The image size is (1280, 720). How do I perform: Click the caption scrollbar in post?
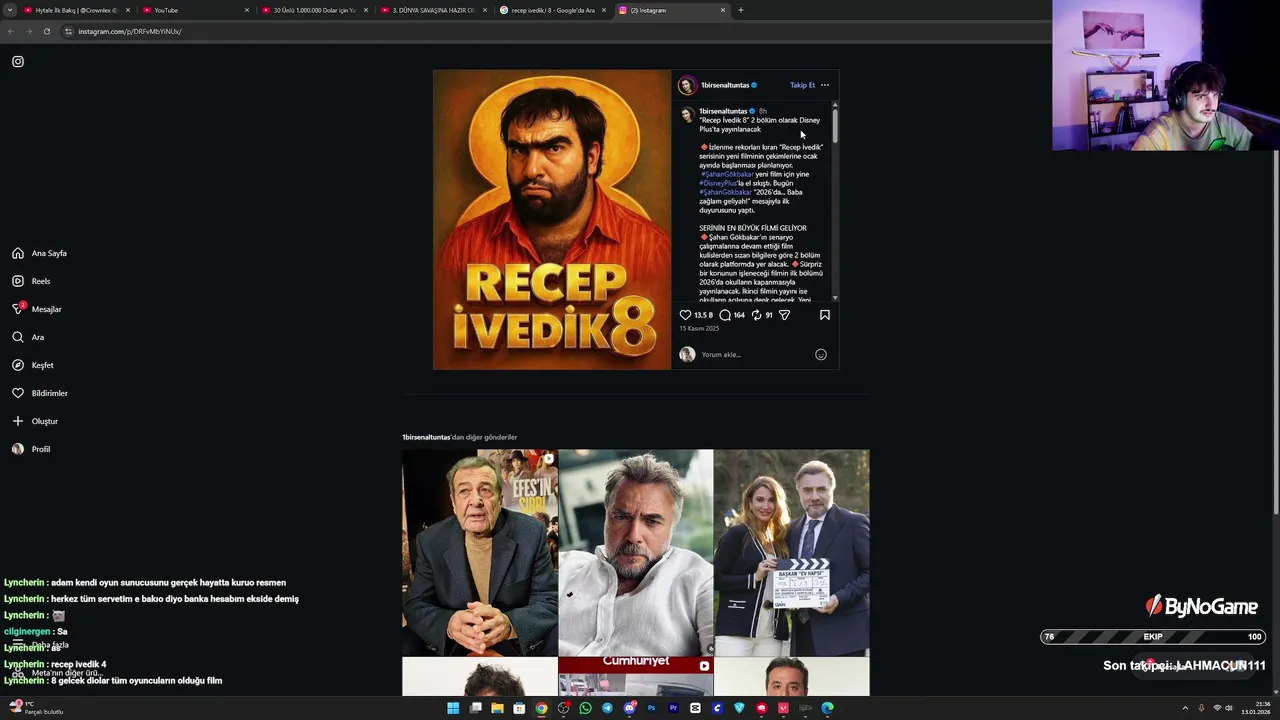(x=835, y=125)
